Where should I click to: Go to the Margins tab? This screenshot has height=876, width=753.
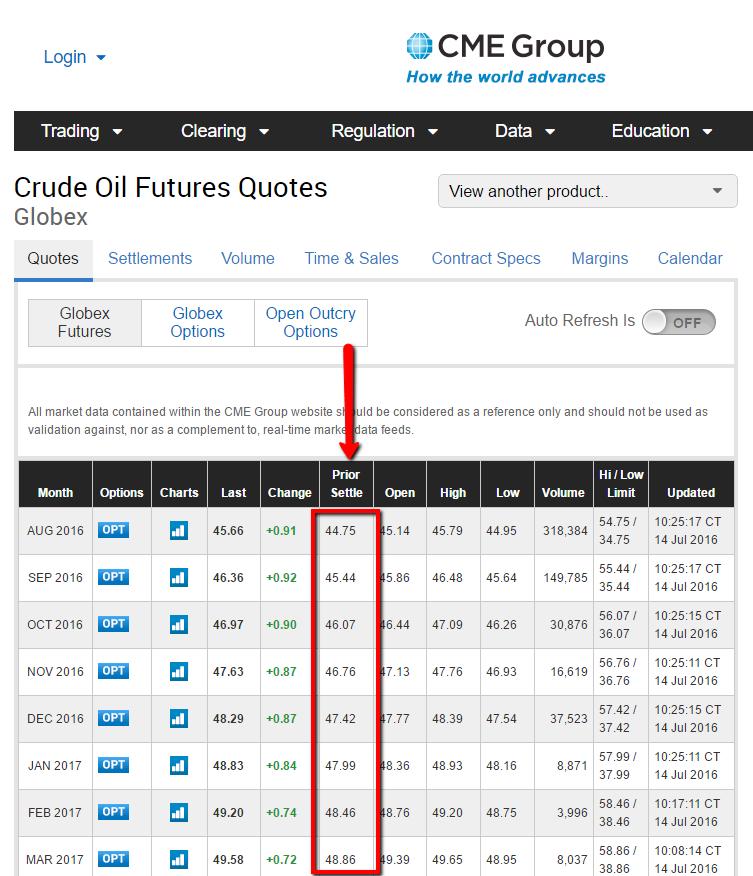(x=599, y=259)
